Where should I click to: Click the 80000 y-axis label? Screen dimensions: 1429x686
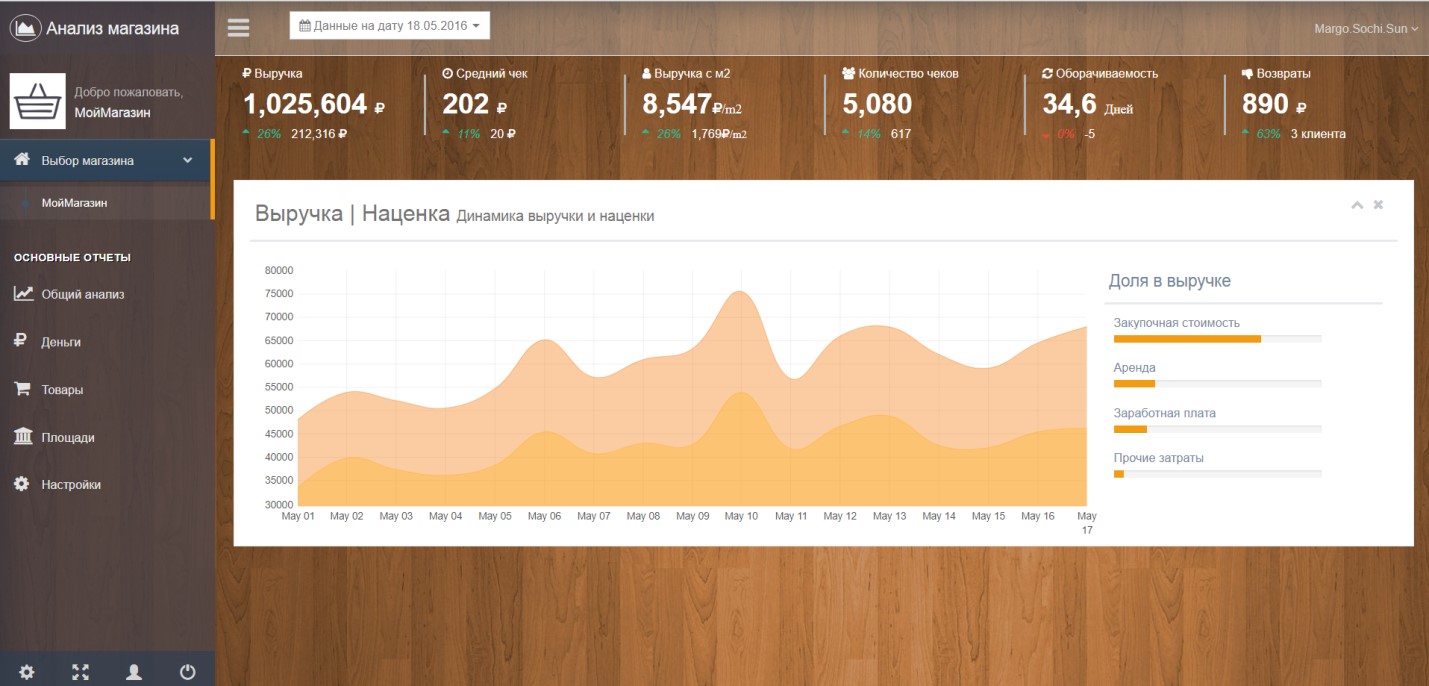point(279,270)
